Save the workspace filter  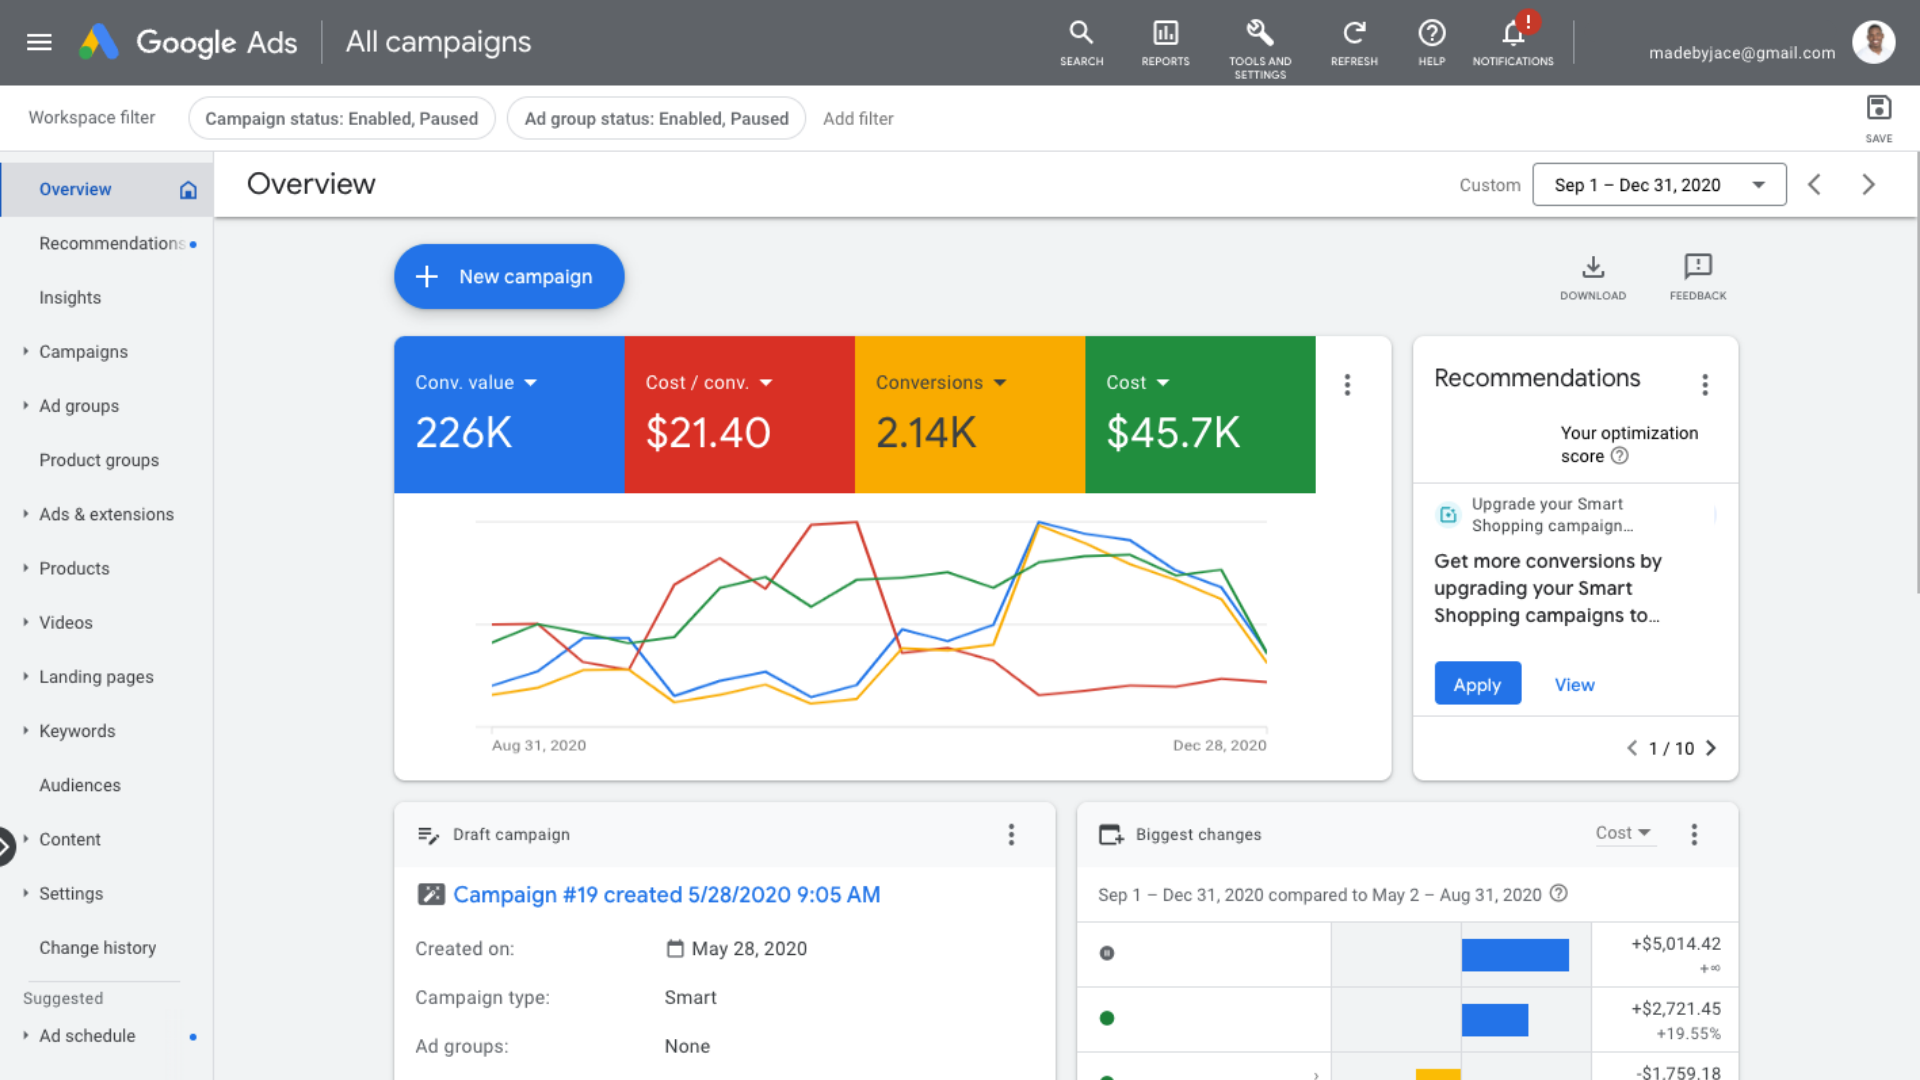1878,108
